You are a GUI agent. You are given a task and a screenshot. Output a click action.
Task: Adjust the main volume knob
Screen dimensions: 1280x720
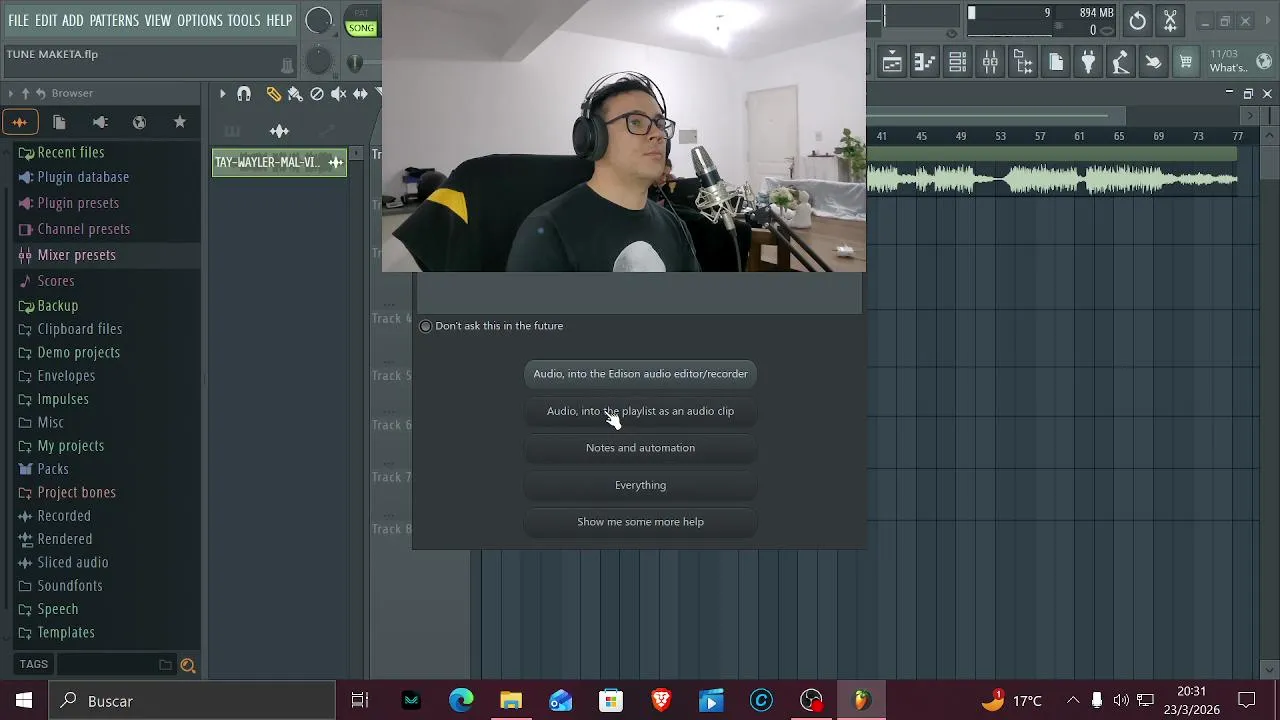[318, 21]
